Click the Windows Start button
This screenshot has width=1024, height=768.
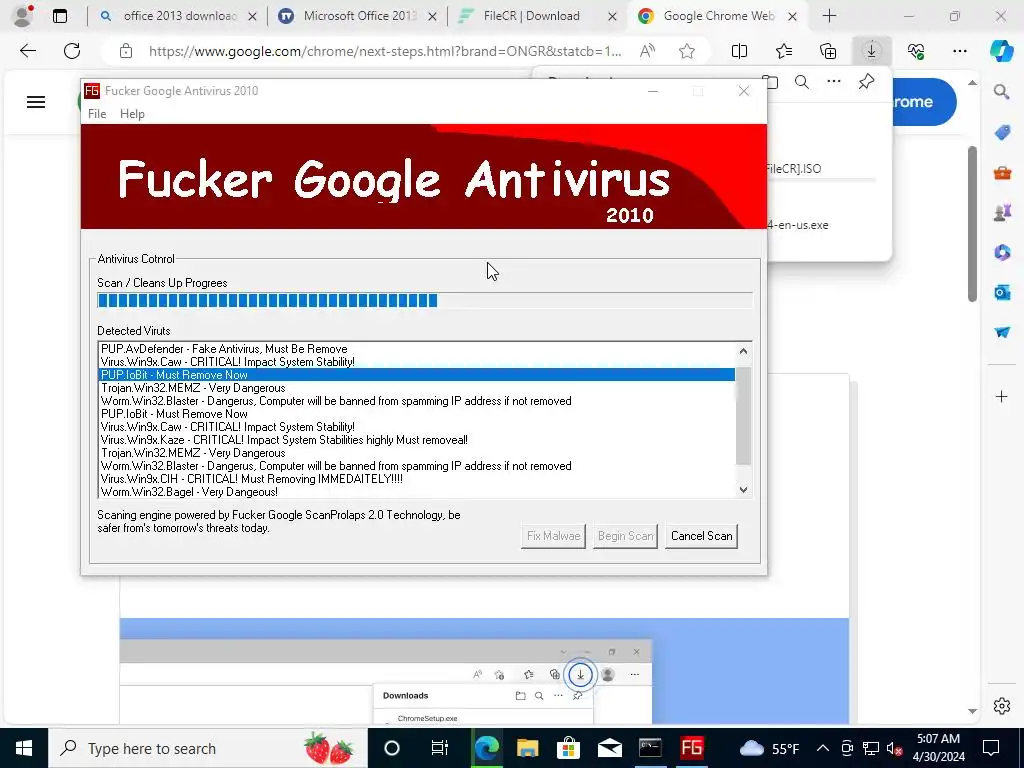click(x=24, y=748)
